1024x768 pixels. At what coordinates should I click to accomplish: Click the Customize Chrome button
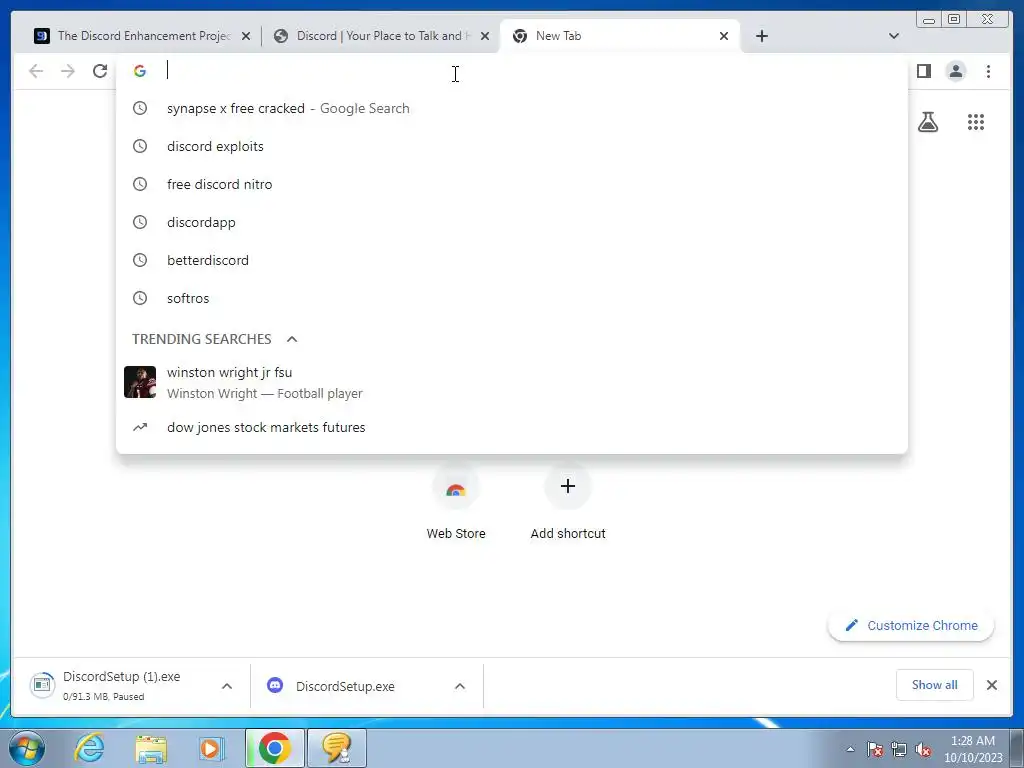coord(911,626)
